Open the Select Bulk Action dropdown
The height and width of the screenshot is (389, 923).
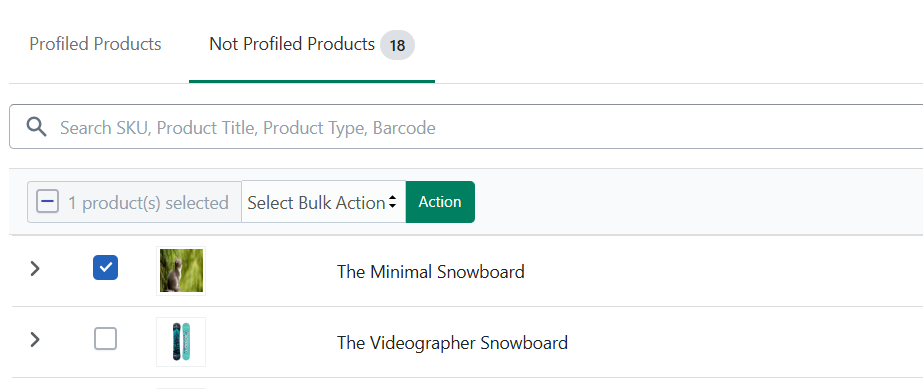[x=323, y=202]
